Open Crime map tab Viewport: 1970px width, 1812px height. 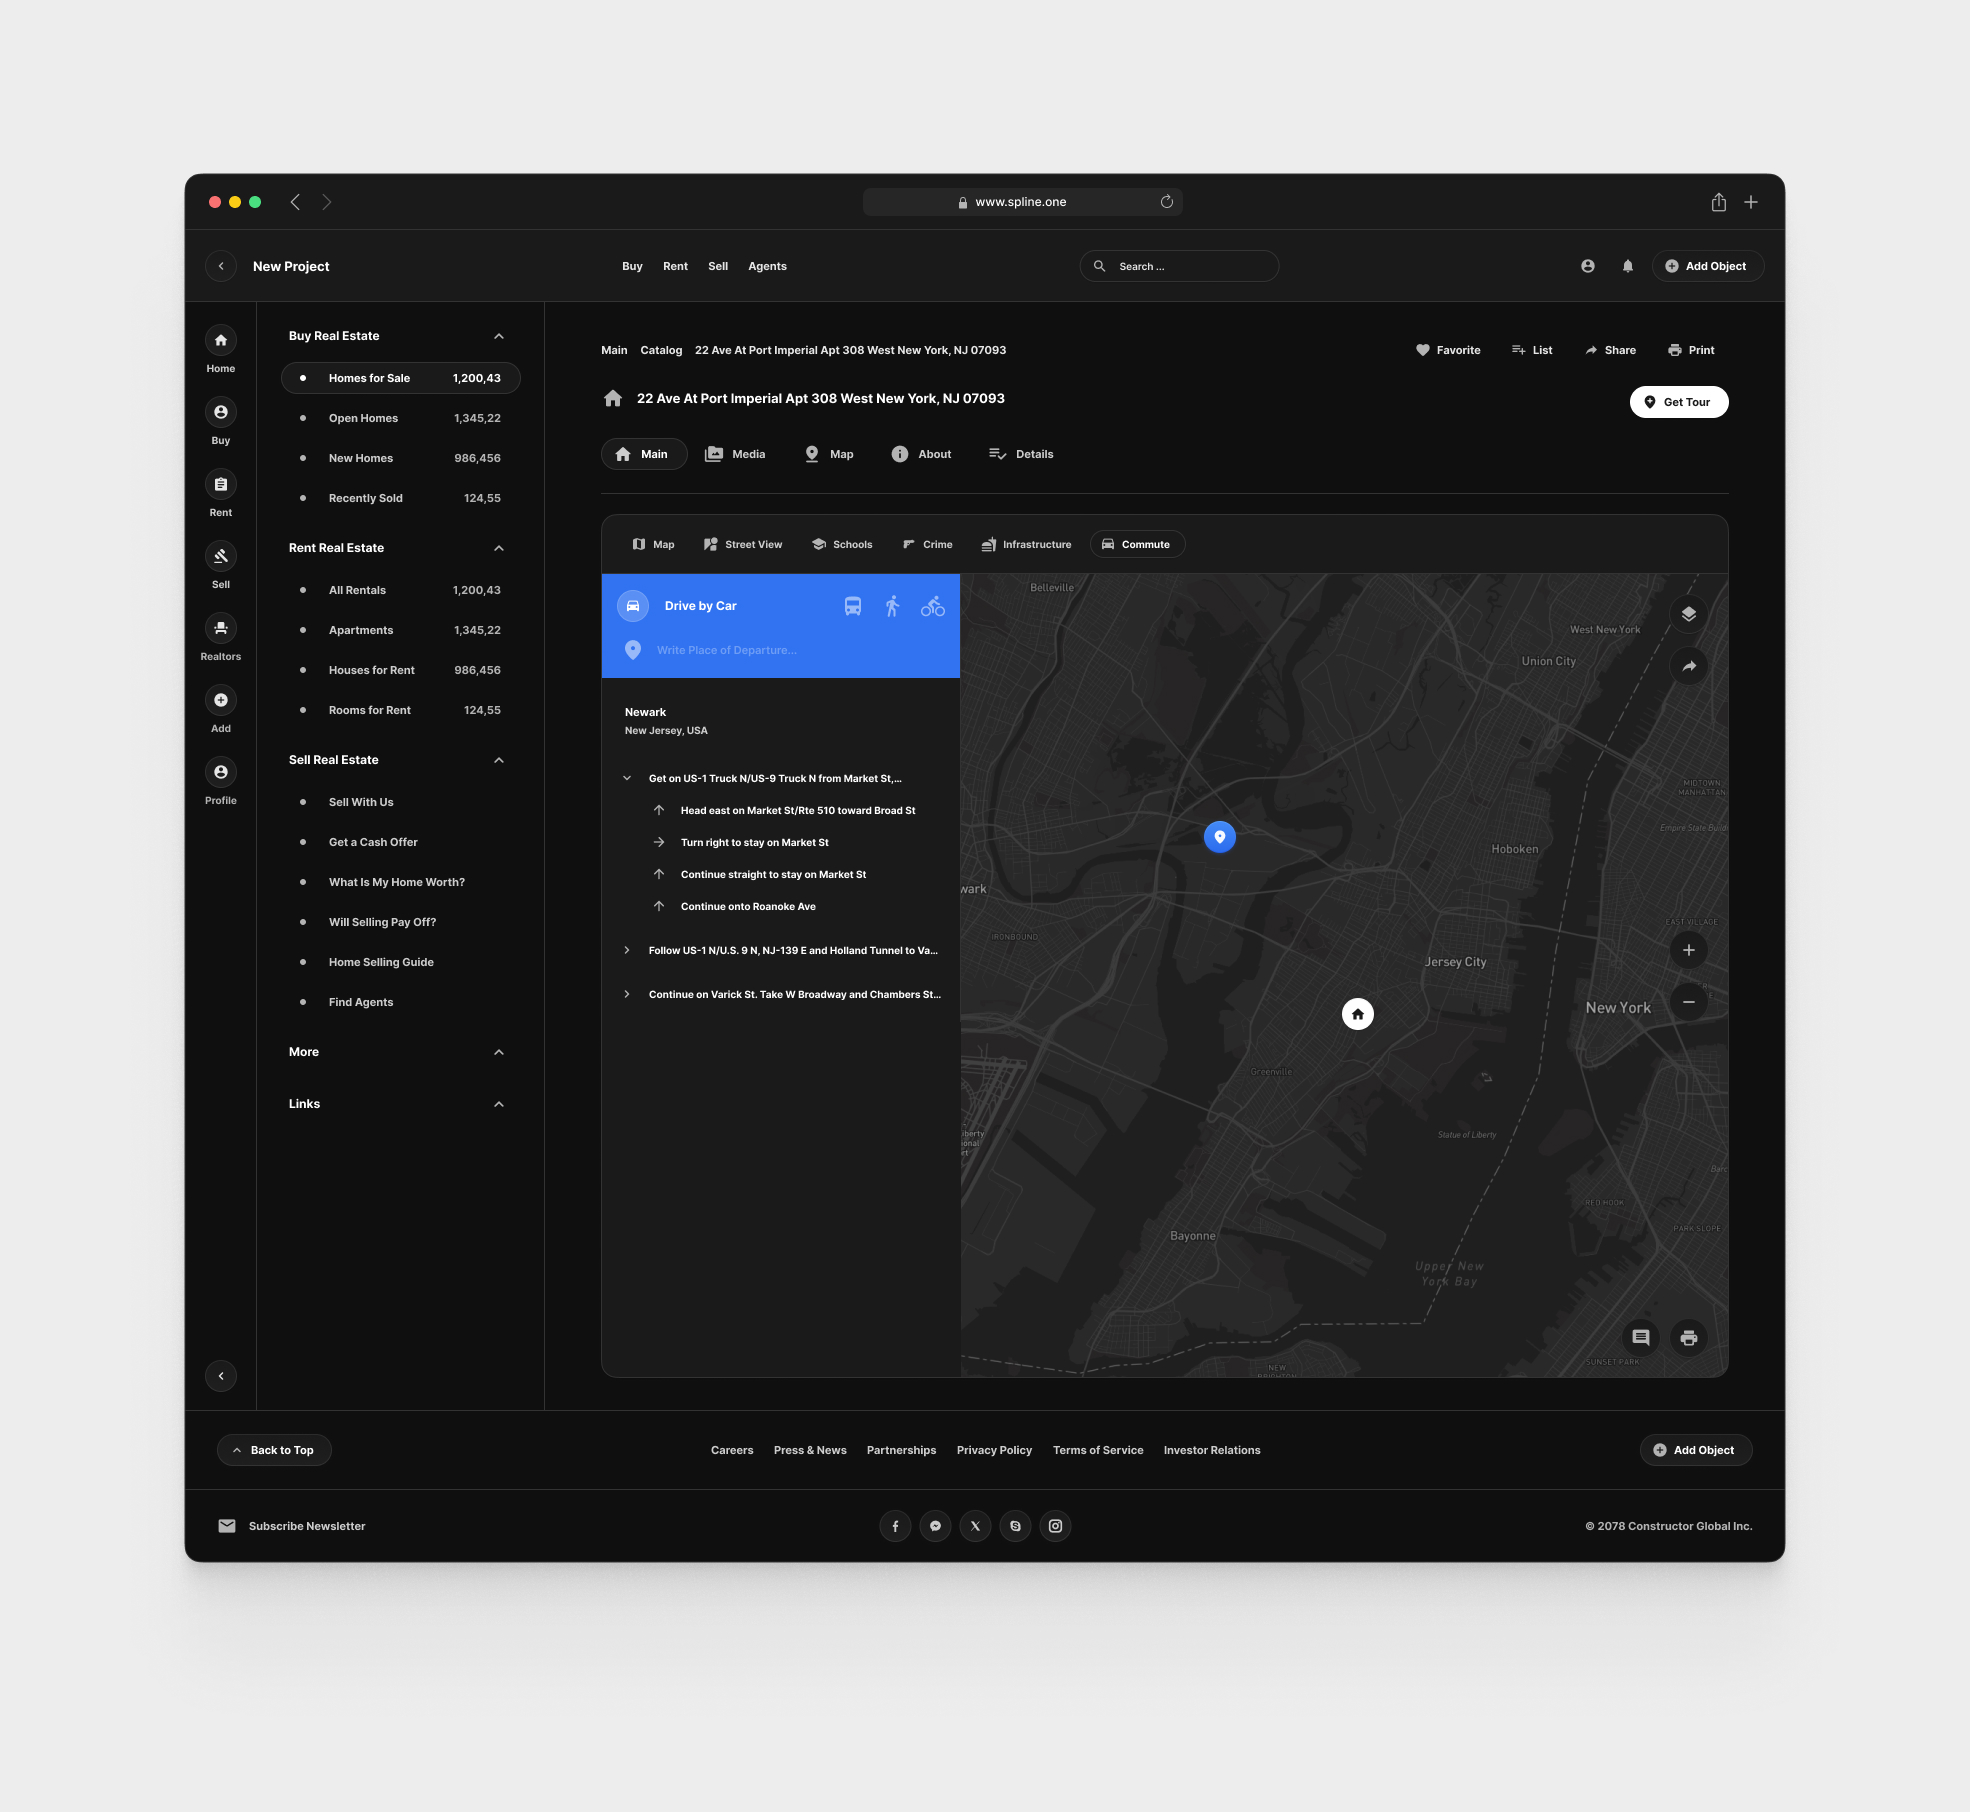click(x=928, y=545)
